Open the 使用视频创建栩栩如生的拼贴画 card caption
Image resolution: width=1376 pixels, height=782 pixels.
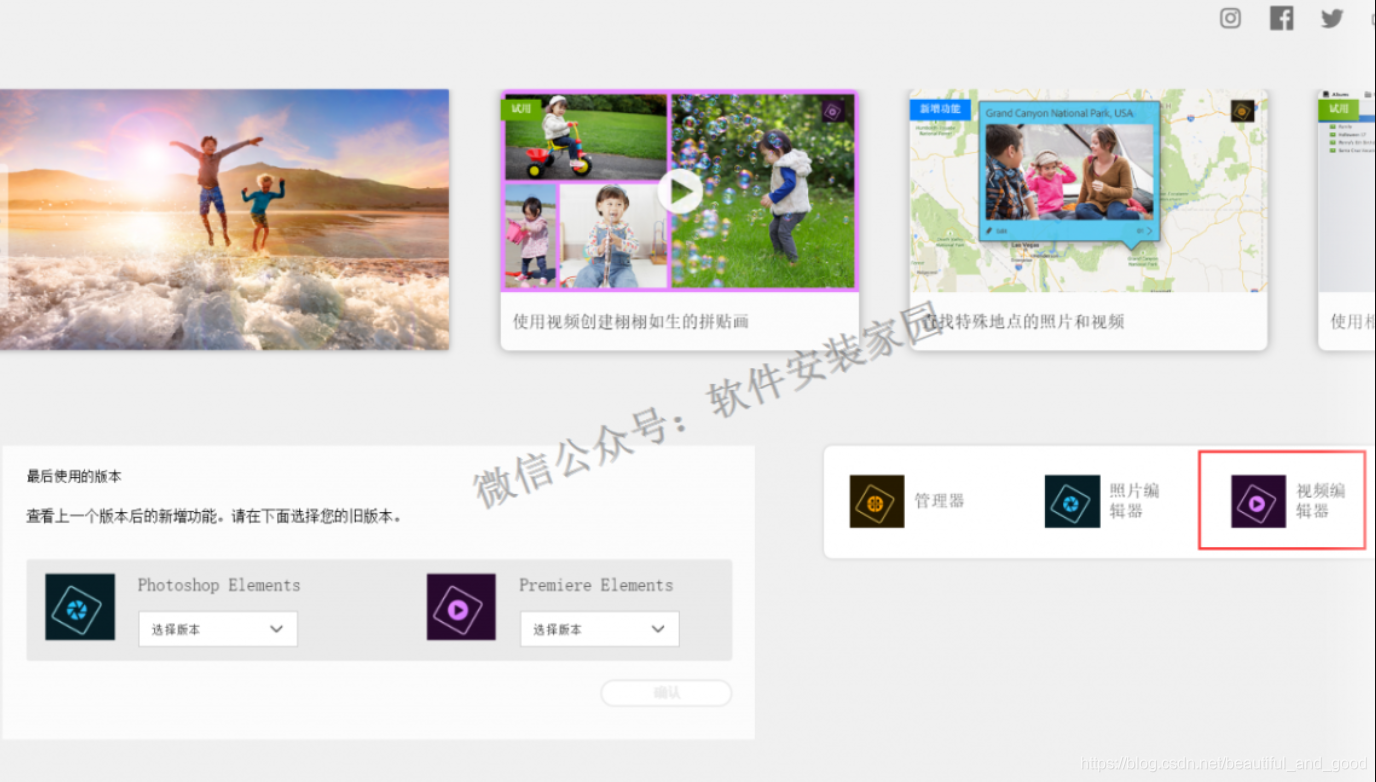pyautogui.click(x=631, y=321)
